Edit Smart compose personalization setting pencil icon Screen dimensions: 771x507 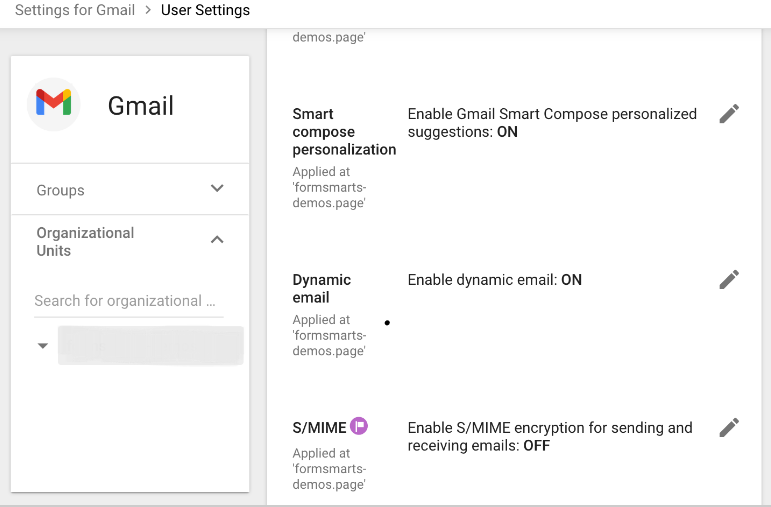click(729, 114)
